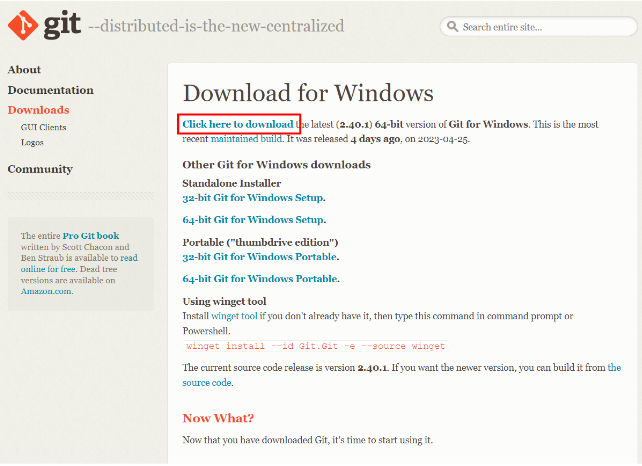Visit the Amazon.com link

point(47,291)
